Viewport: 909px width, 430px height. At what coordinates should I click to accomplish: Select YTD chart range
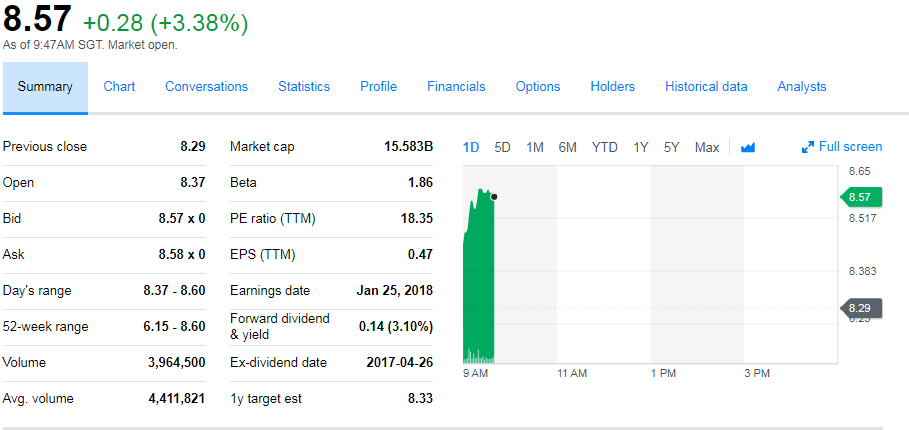[604, 148]
